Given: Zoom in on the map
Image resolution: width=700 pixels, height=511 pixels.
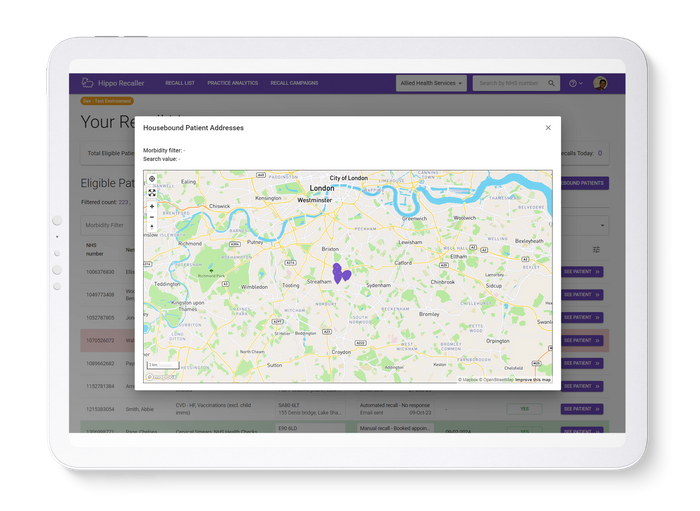Looking at the screenshot, I should point(152,207).
